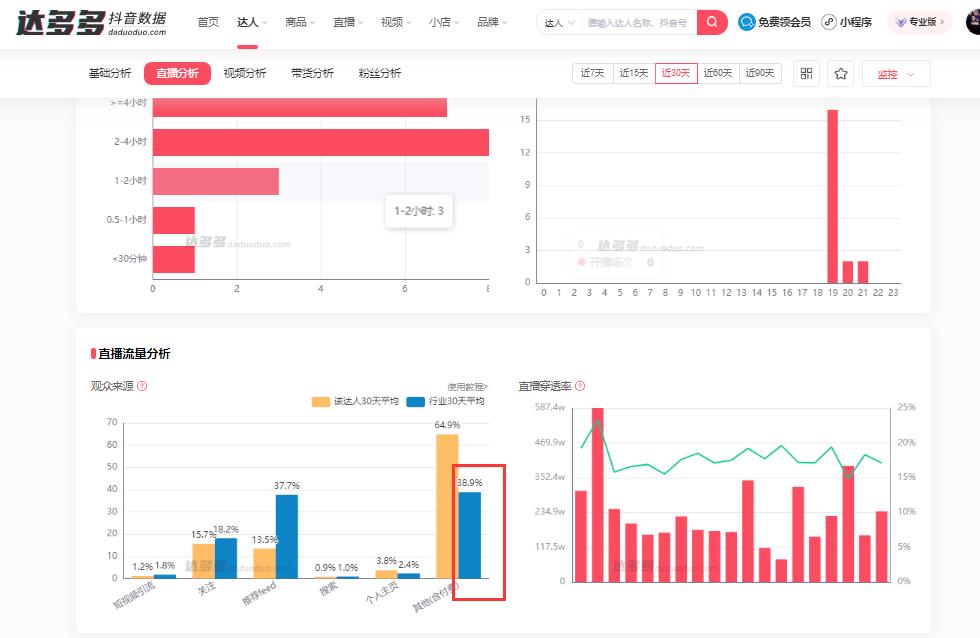The image size is (980, 638).
Task: Expand the 监控 dropdown
Action: [895, 73]
